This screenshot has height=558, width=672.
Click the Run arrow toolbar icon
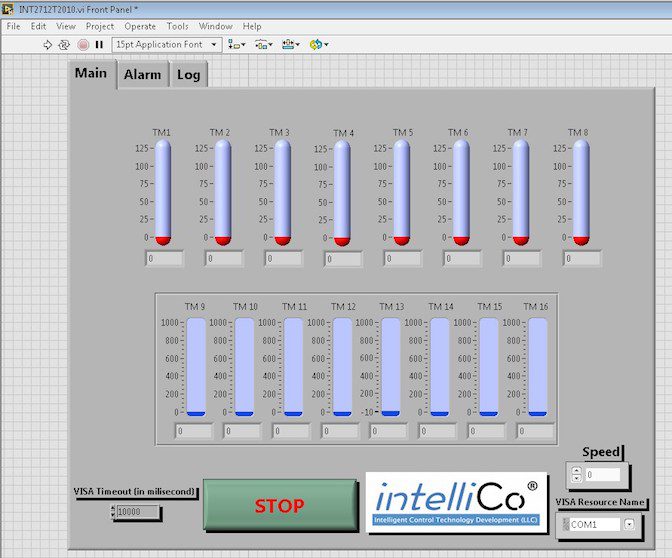pyautogui.click(x=47, y=45)
